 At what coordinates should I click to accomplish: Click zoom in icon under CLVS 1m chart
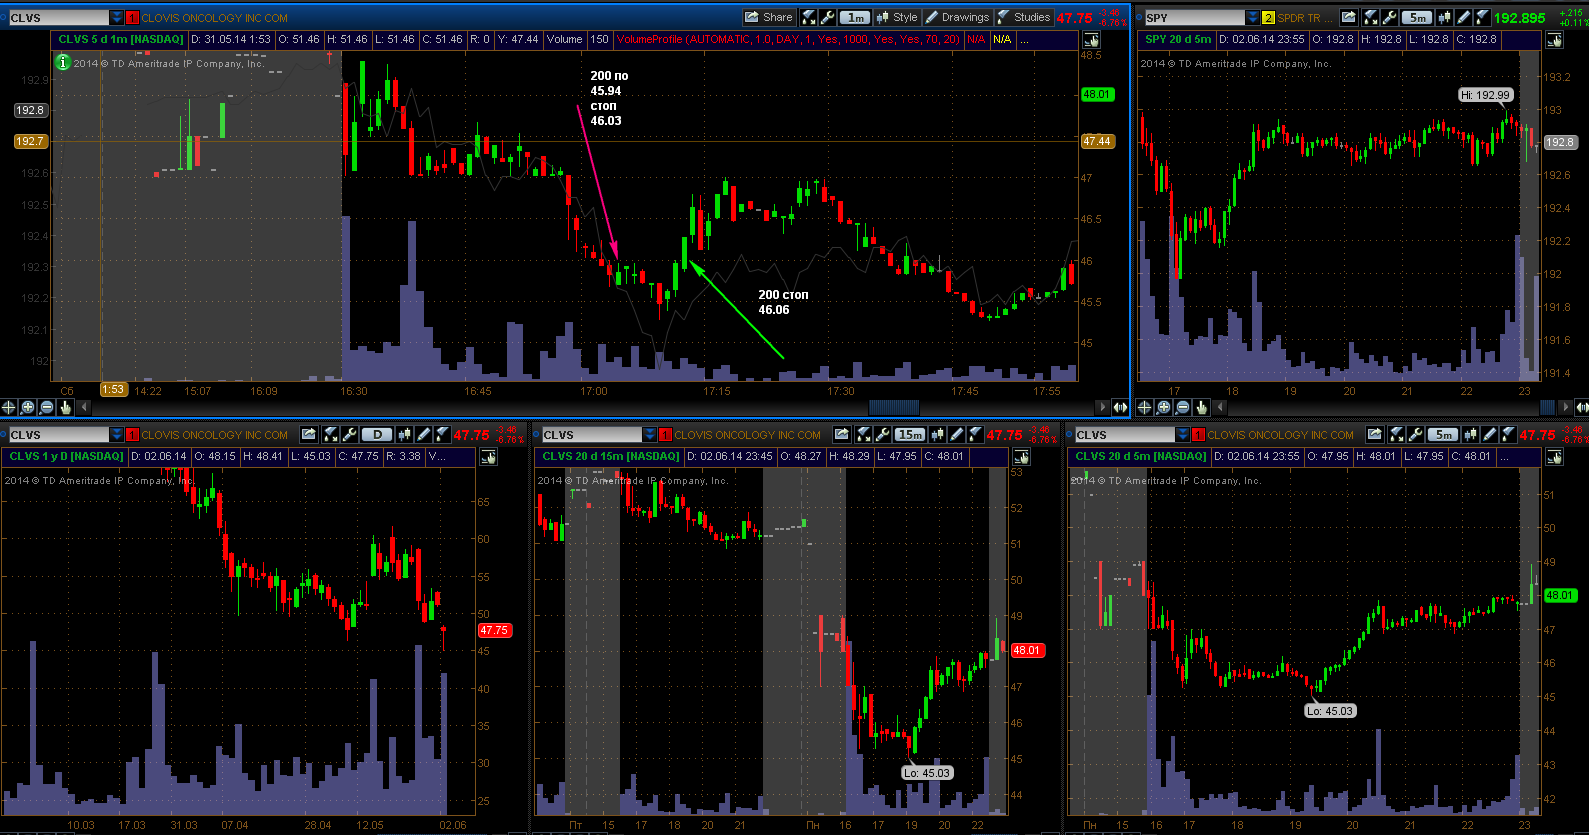point(28,407)
